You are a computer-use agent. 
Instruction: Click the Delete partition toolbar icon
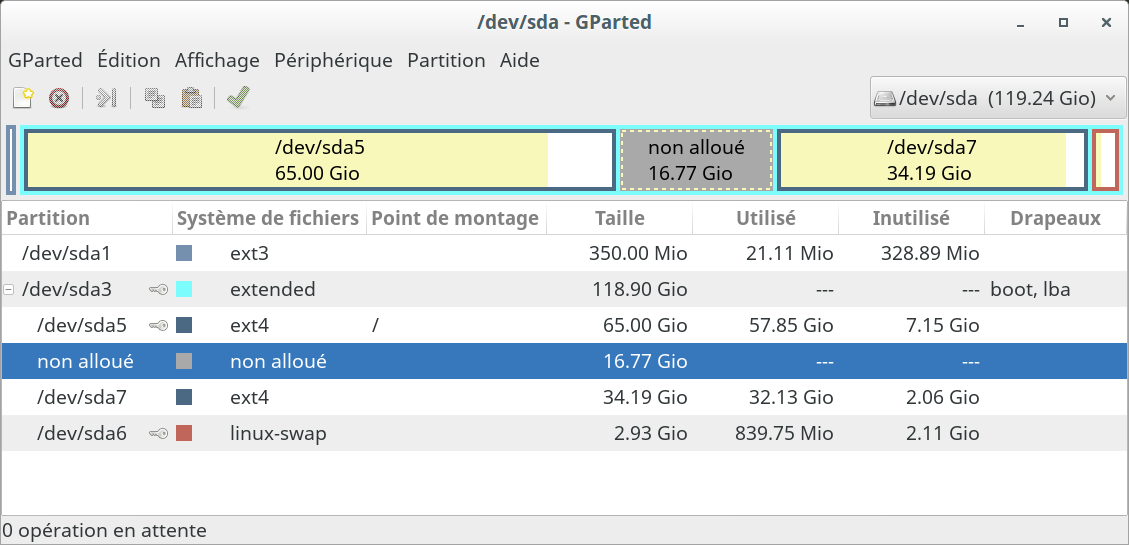(x=59, y=97)
